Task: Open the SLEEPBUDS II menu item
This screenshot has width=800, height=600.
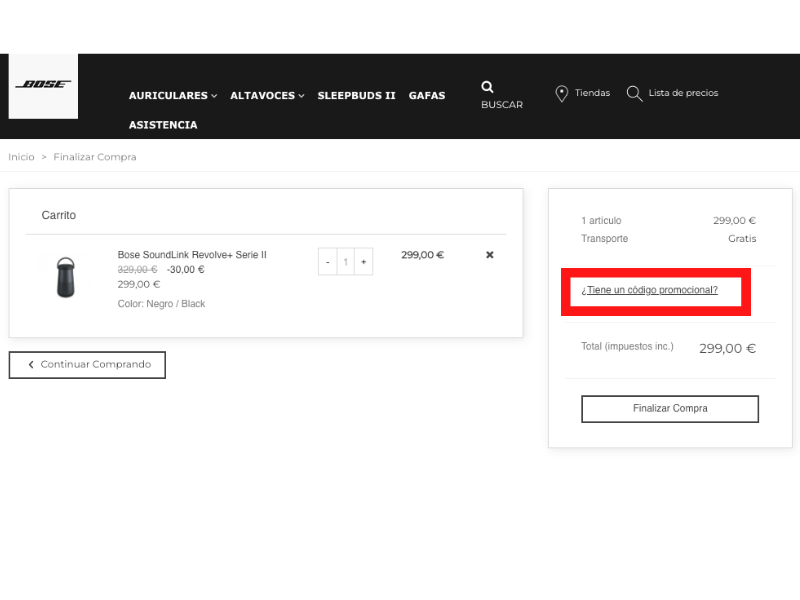Action: click(x=356, y=96)
